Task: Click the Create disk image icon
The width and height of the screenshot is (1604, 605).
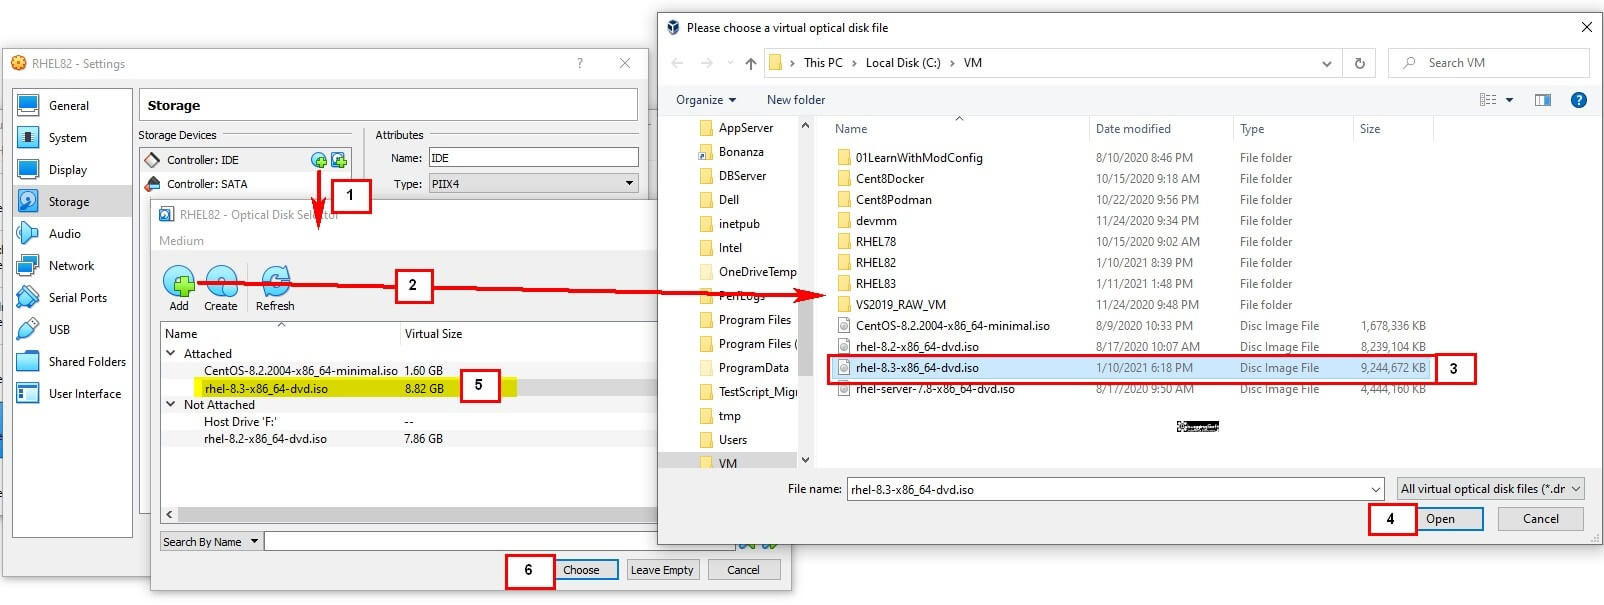Action: (x=221, y=282)
